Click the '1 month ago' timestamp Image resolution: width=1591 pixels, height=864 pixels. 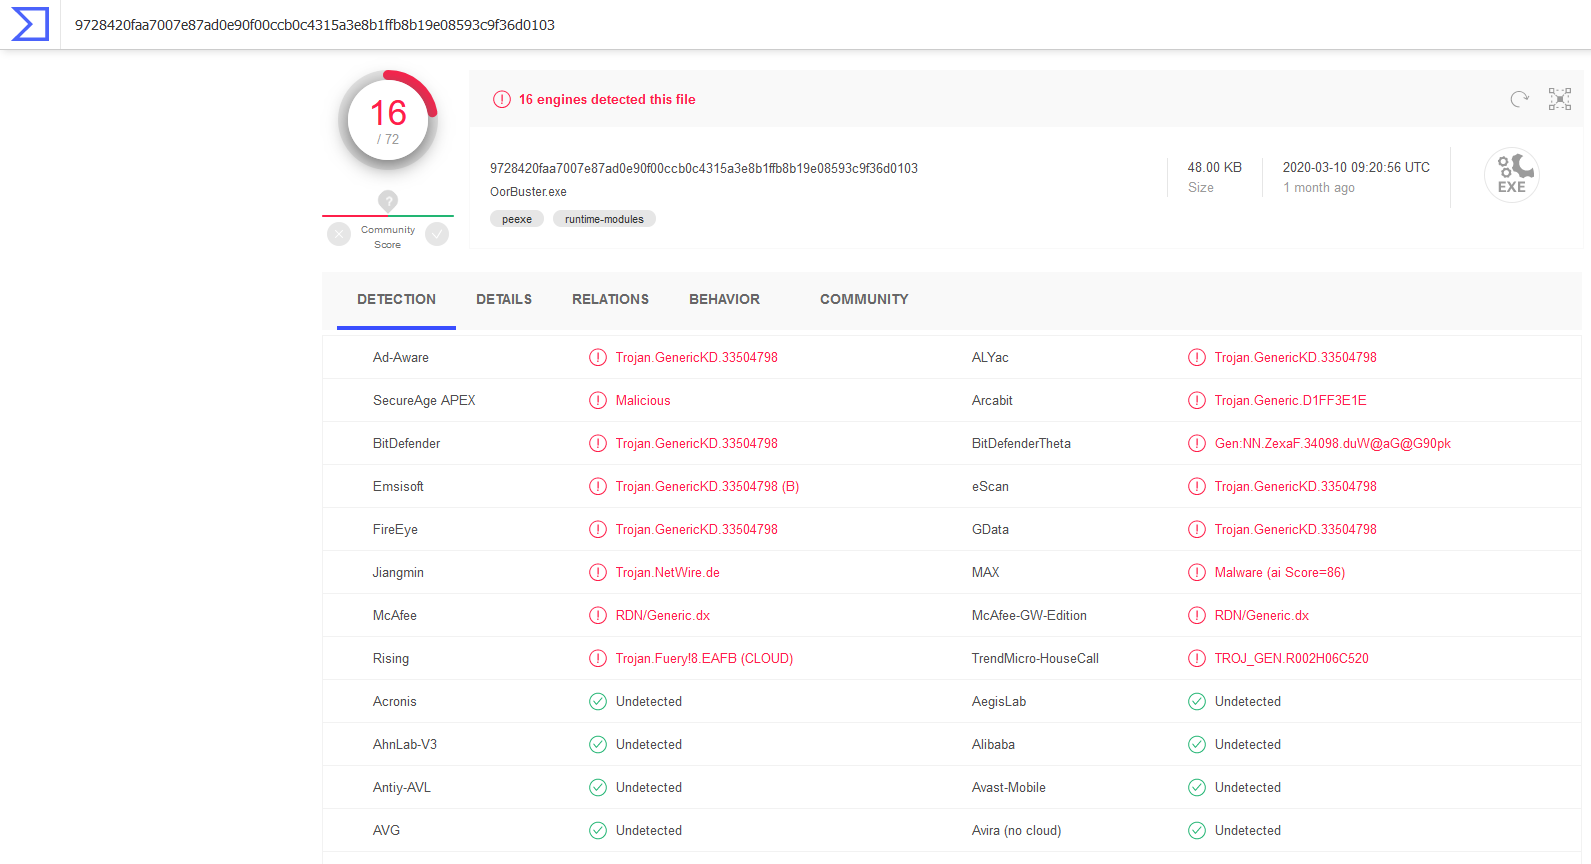(x=1319, y=188)
